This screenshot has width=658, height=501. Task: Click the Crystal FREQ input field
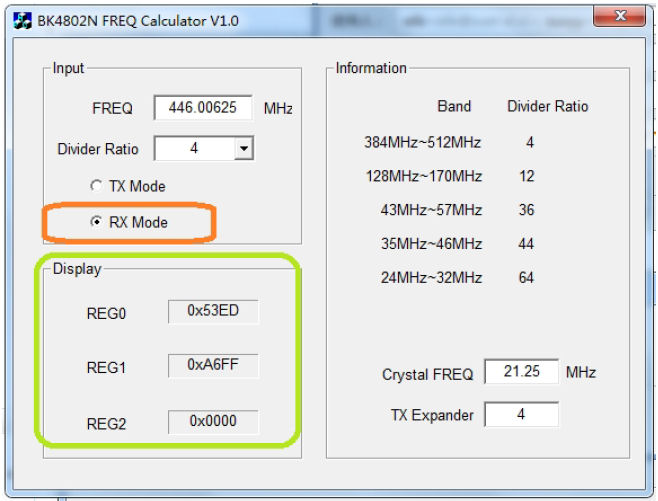point(521,371)
